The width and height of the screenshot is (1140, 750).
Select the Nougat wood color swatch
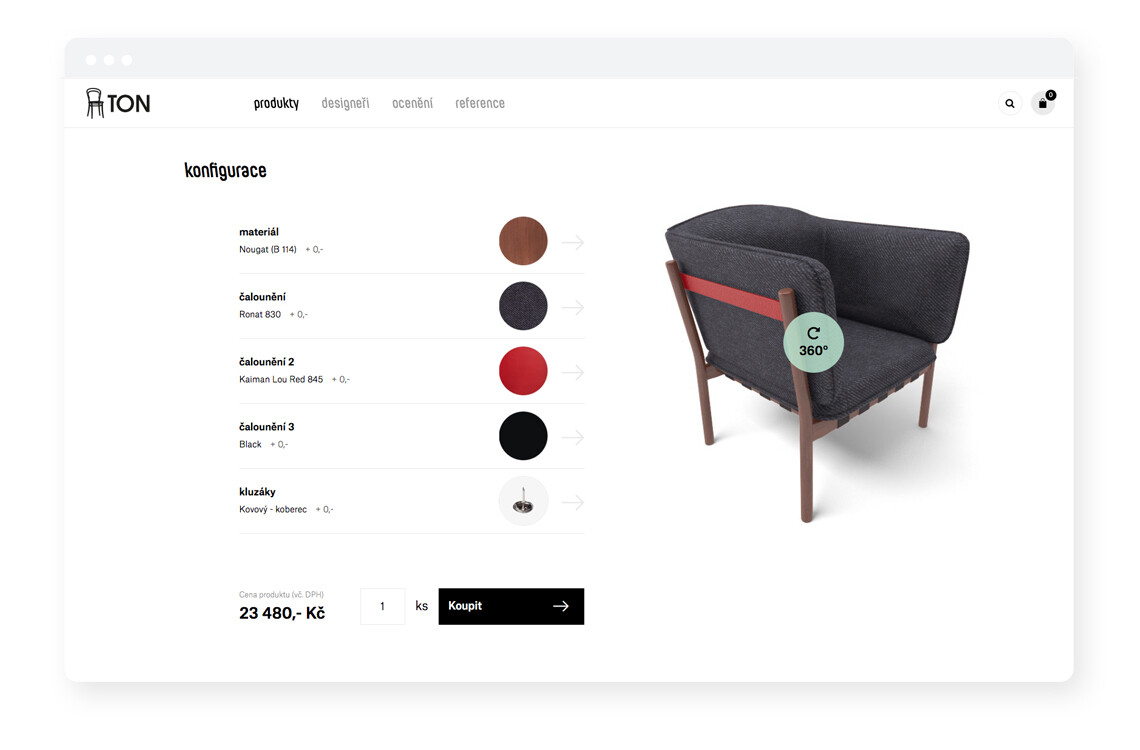click(523, 241)
